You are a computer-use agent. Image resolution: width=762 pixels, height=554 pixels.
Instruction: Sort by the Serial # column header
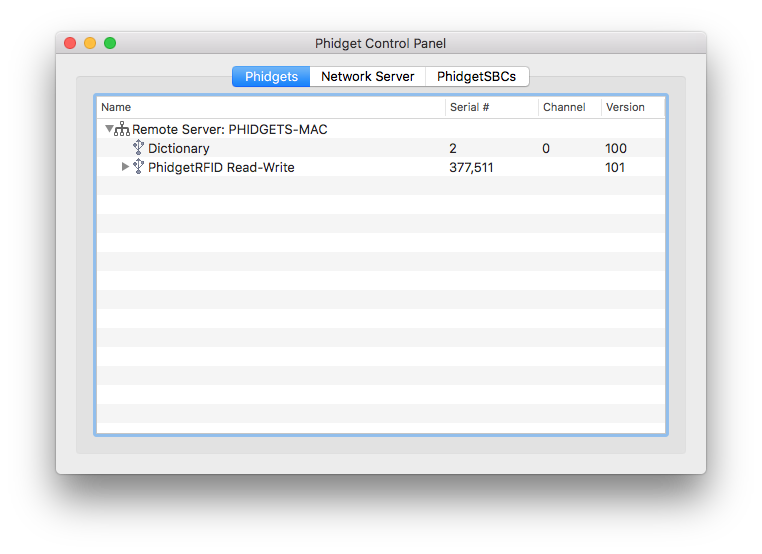point(492,107)
